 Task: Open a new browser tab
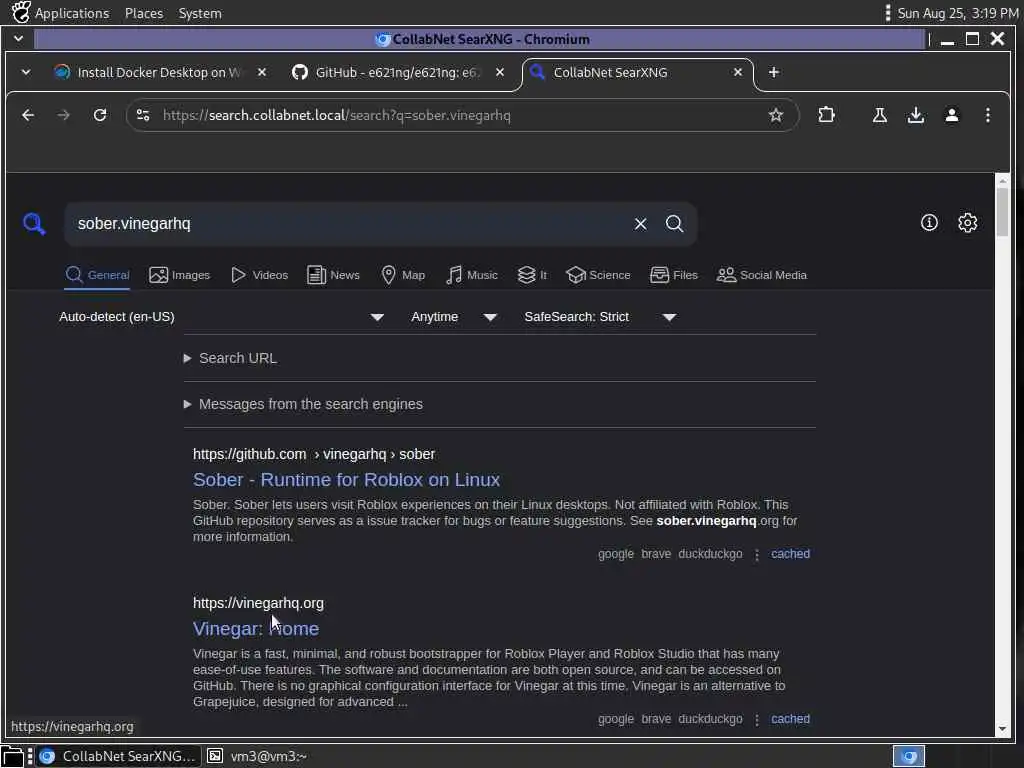[774, 72]
